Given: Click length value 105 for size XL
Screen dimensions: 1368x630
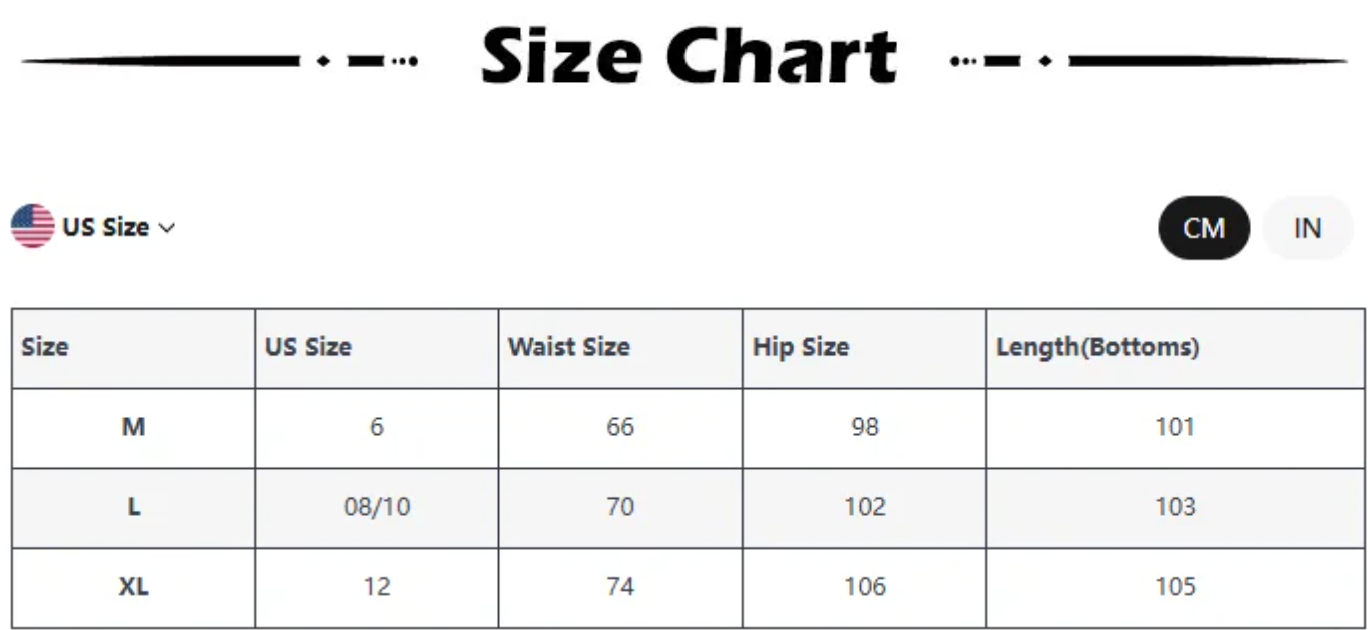Looking at the screenshot, I should tap(1175, 587).
